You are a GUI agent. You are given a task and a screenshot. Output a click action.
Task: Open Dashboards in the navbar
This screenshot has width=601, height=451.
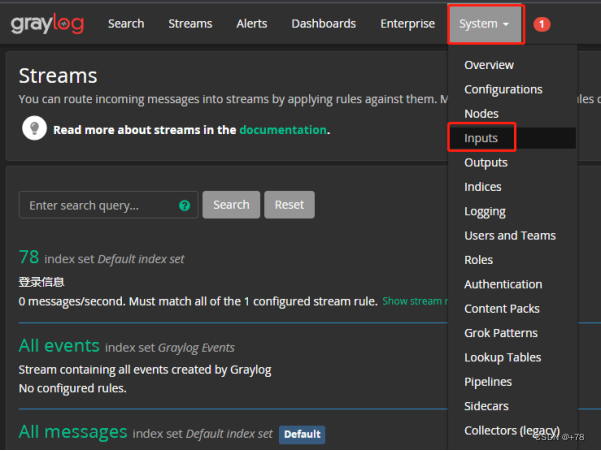pyautogui.click(x=323, y=24)
